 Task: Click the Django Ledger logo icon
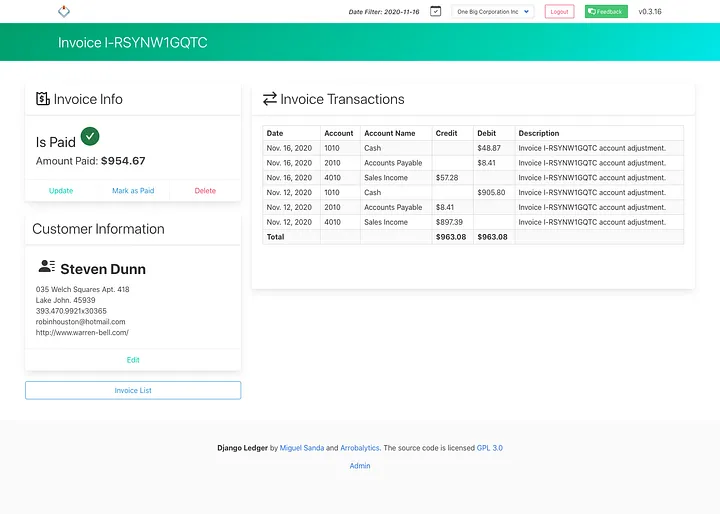click(x=64, y=11)
